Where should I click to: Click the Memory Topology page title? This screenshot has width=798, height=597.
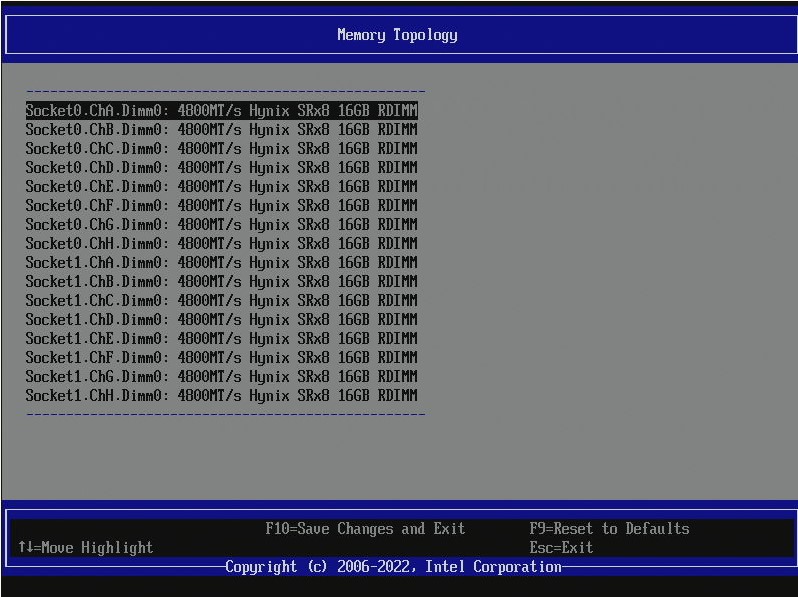397,35
